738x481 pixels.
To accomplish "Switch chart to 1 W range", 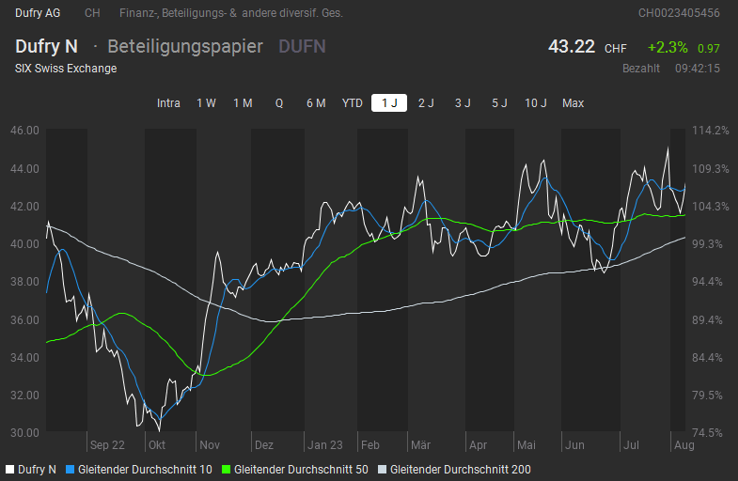I will point(206,103).
